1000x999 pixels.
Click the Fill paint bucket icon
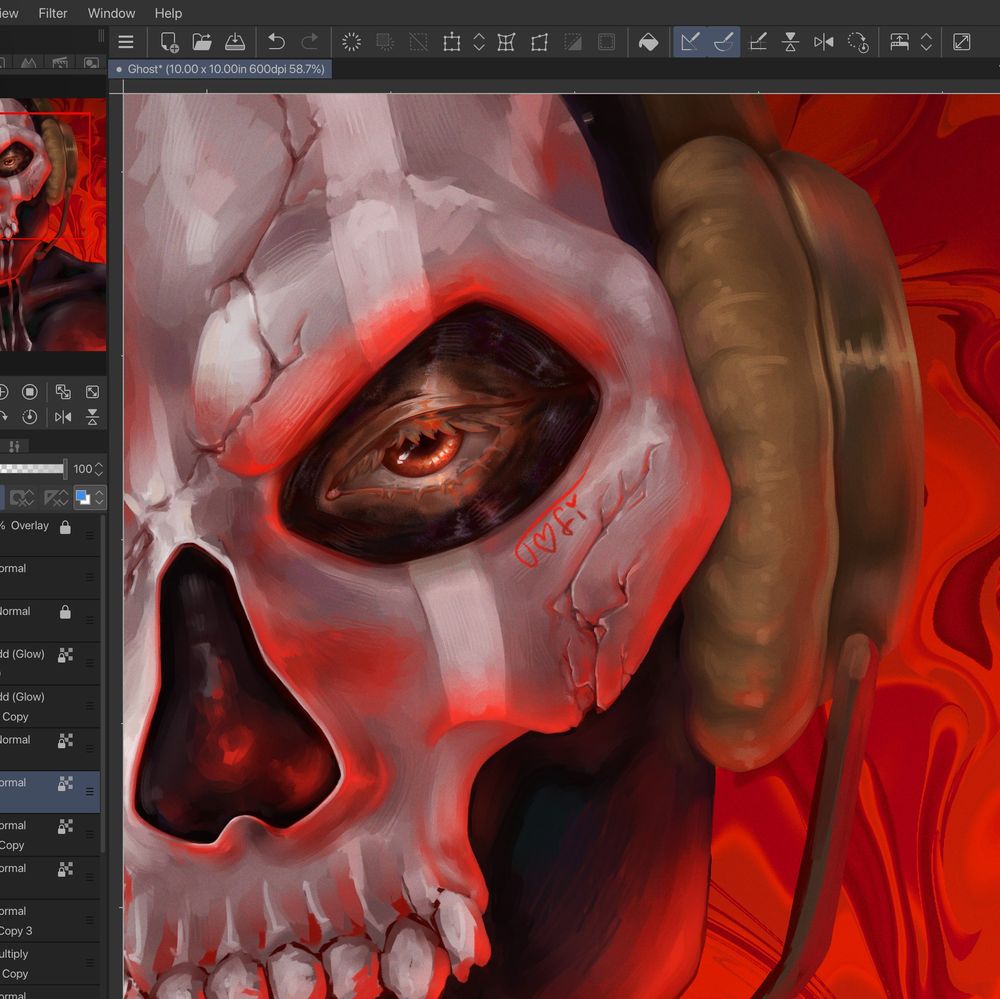(649, 42)
